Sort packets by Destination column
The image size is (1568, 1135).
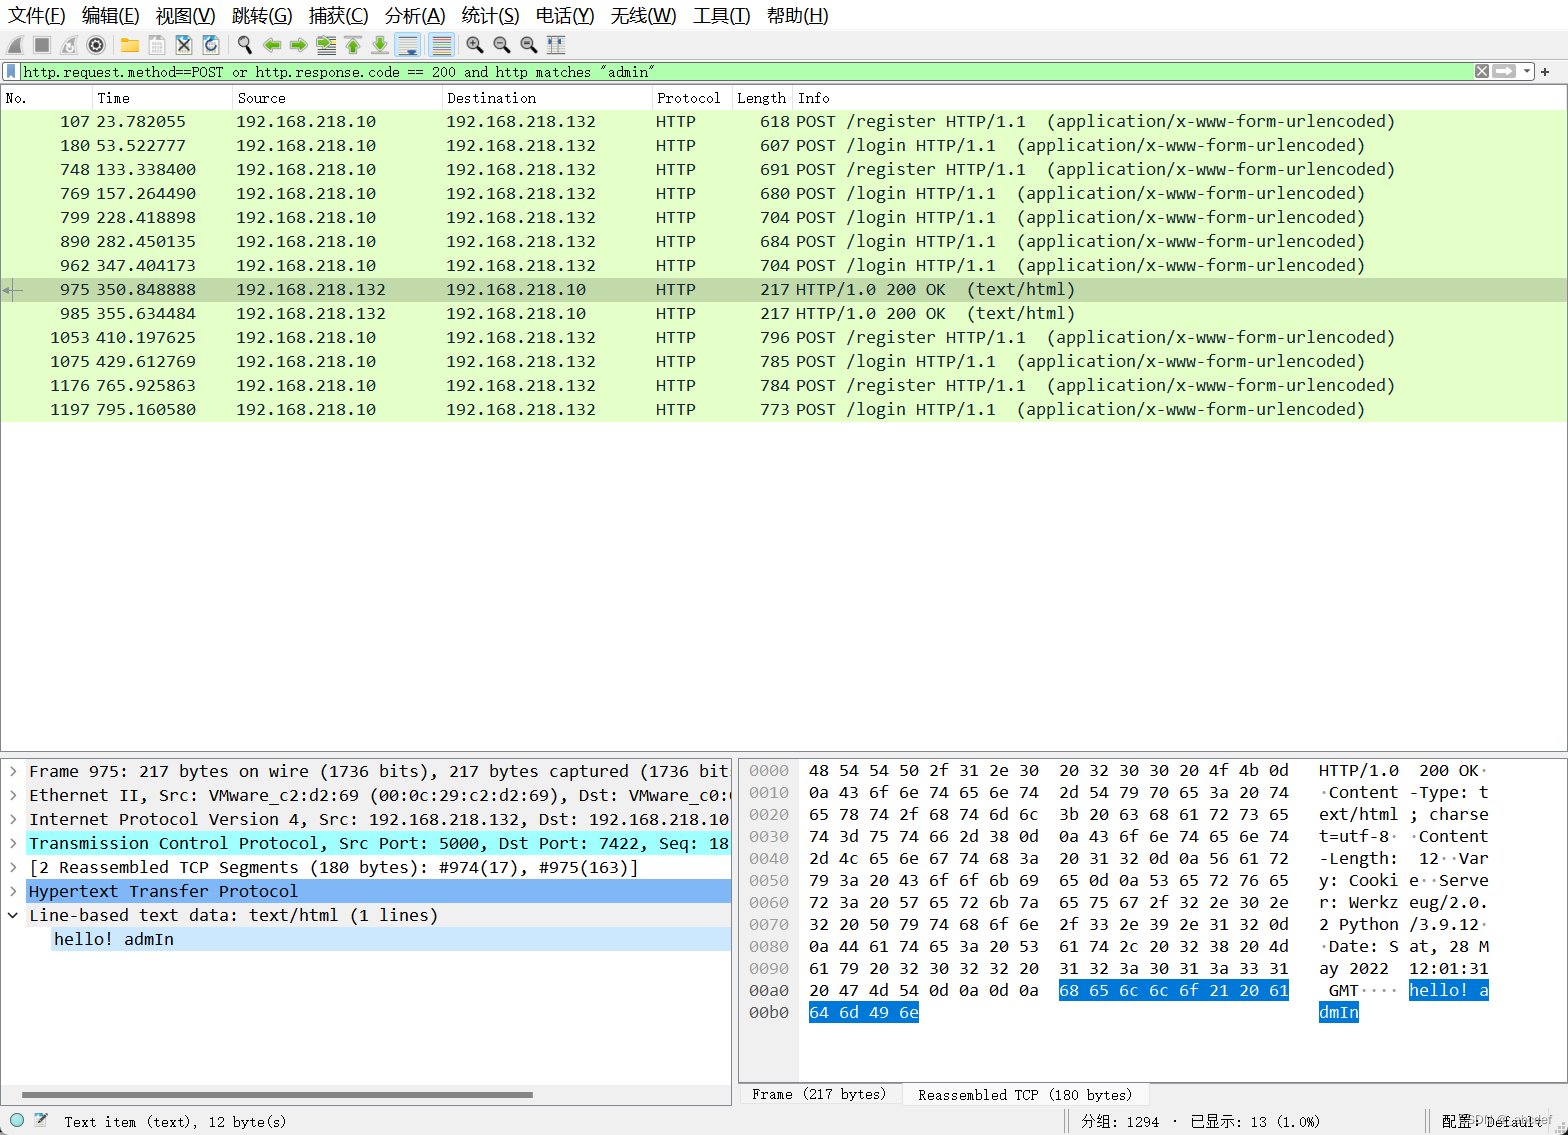pyautogui.click(x=547, y=98)
